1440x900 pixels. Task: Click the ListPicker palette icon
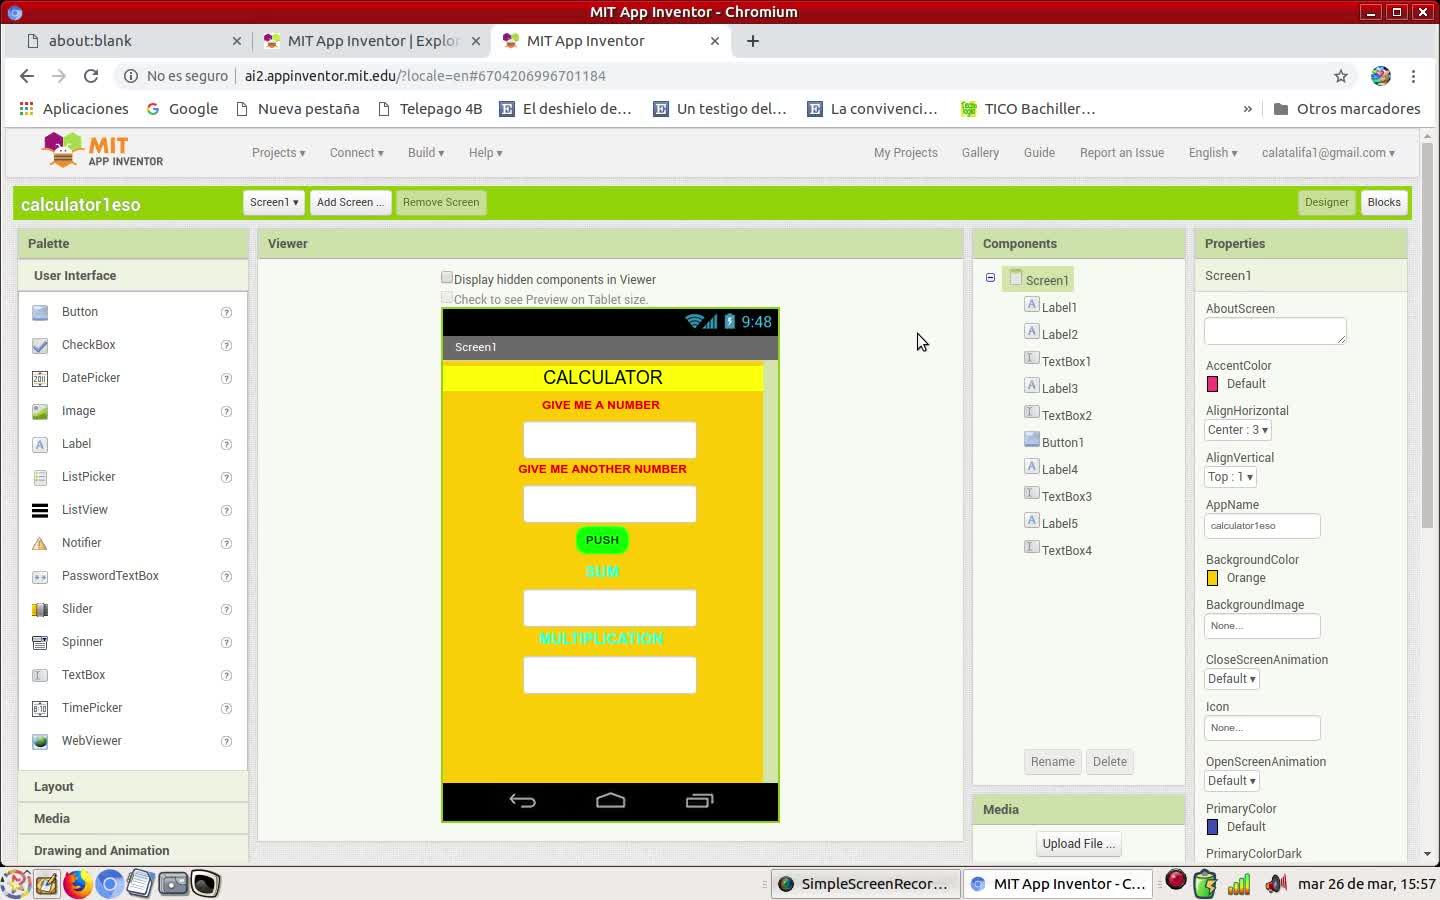(40, 477)
